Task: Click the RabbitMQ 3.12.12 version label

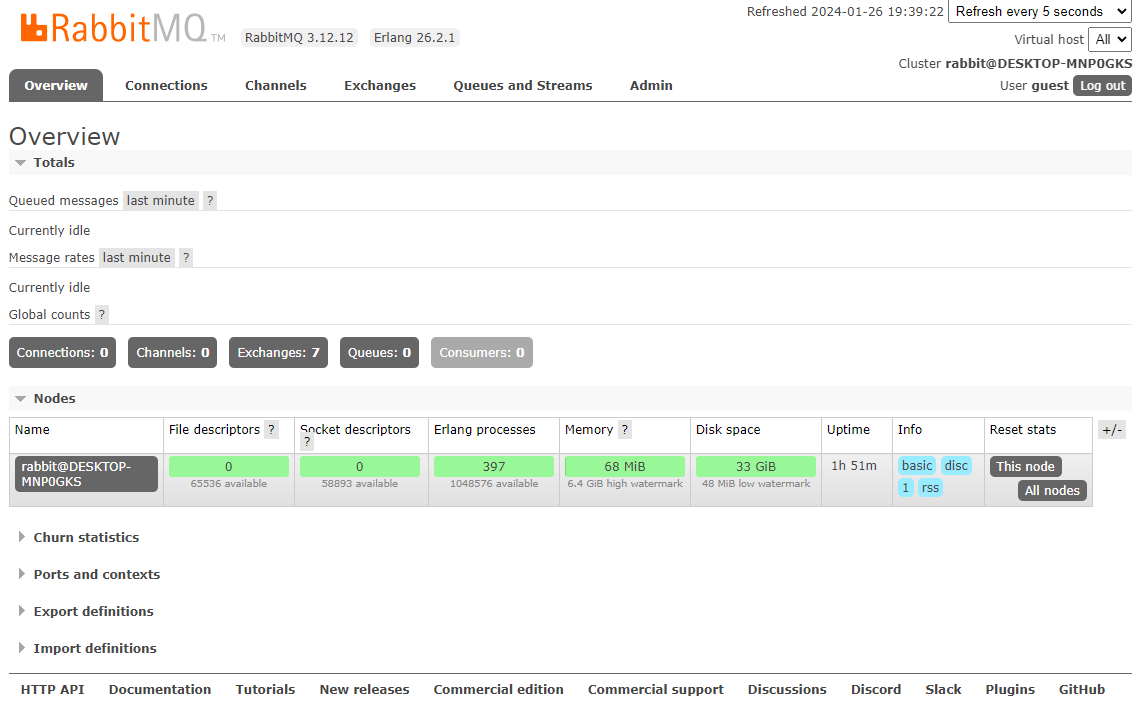Action: pyautogui.click(x=299, y=37)
